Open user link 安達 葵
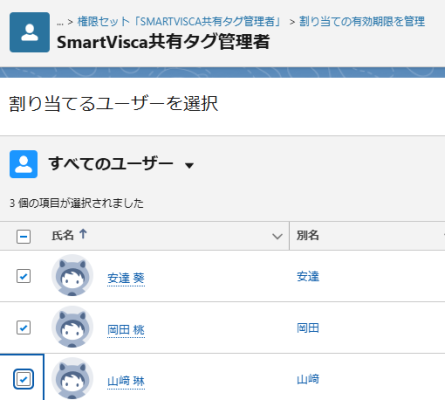 click(x=126, y=278)
